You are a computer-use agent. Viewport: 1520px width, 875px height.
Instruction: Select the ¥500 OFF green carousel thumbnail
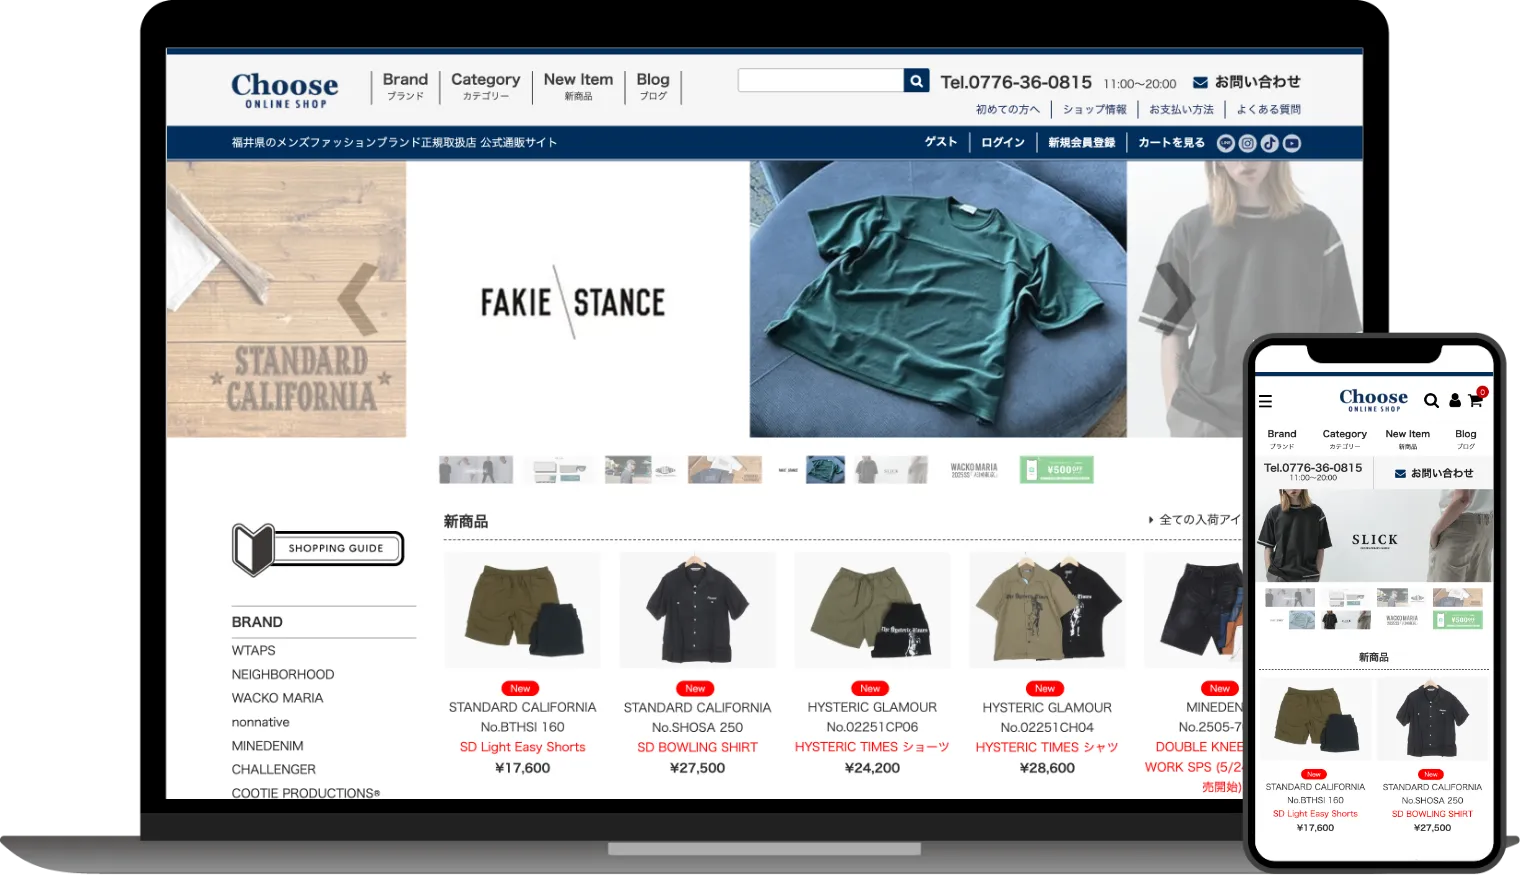pyautogui.click(x=1057, y=470)
